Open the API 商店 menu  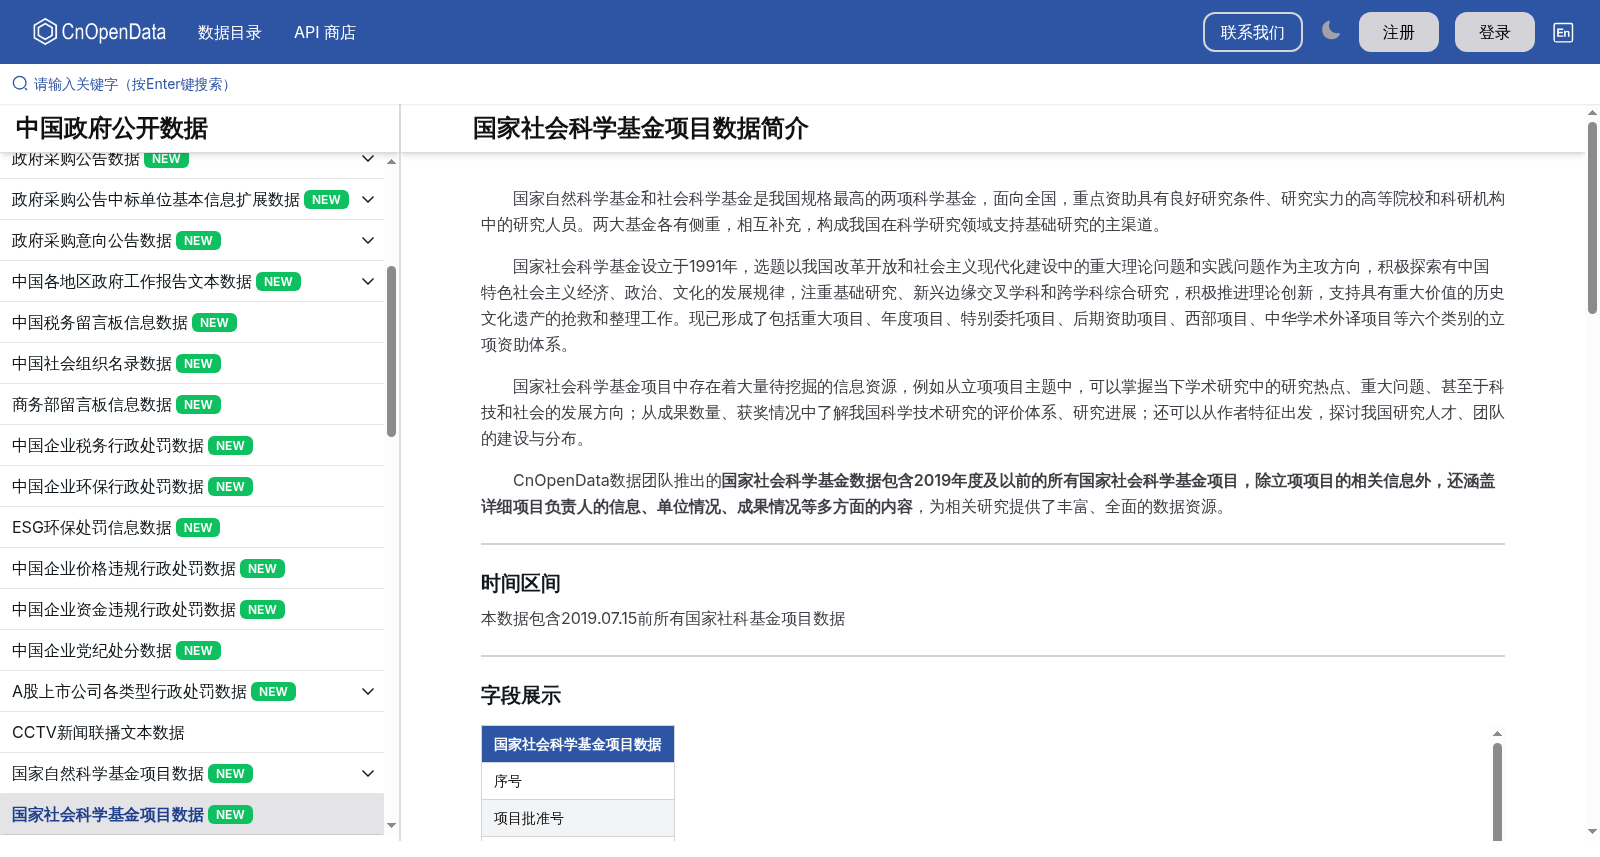pos(325,33)
